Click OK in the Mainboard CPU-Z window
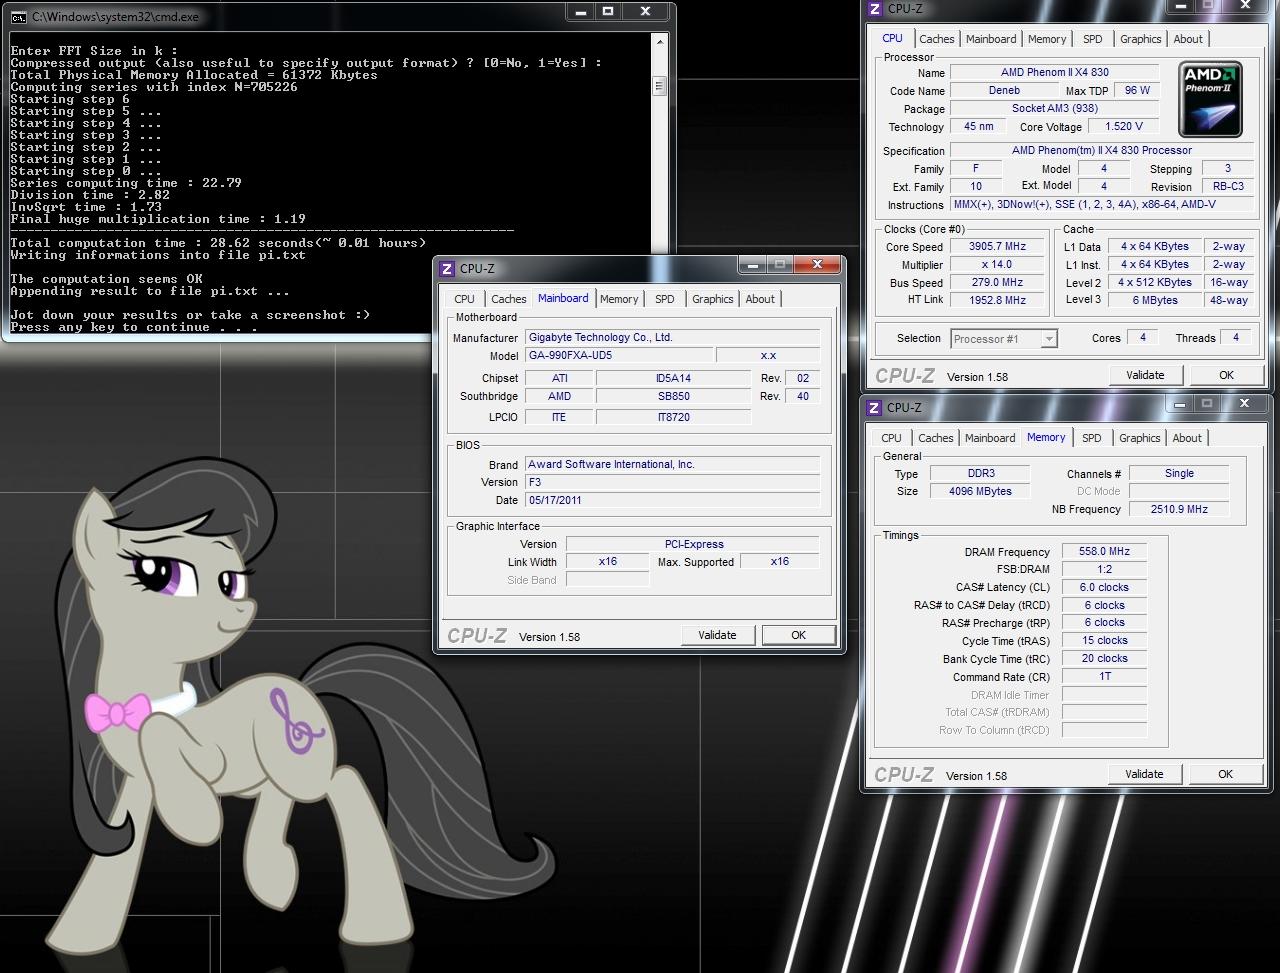Image resolution: width=1280 pixels, height=973 pixels. tap(798, 635)
